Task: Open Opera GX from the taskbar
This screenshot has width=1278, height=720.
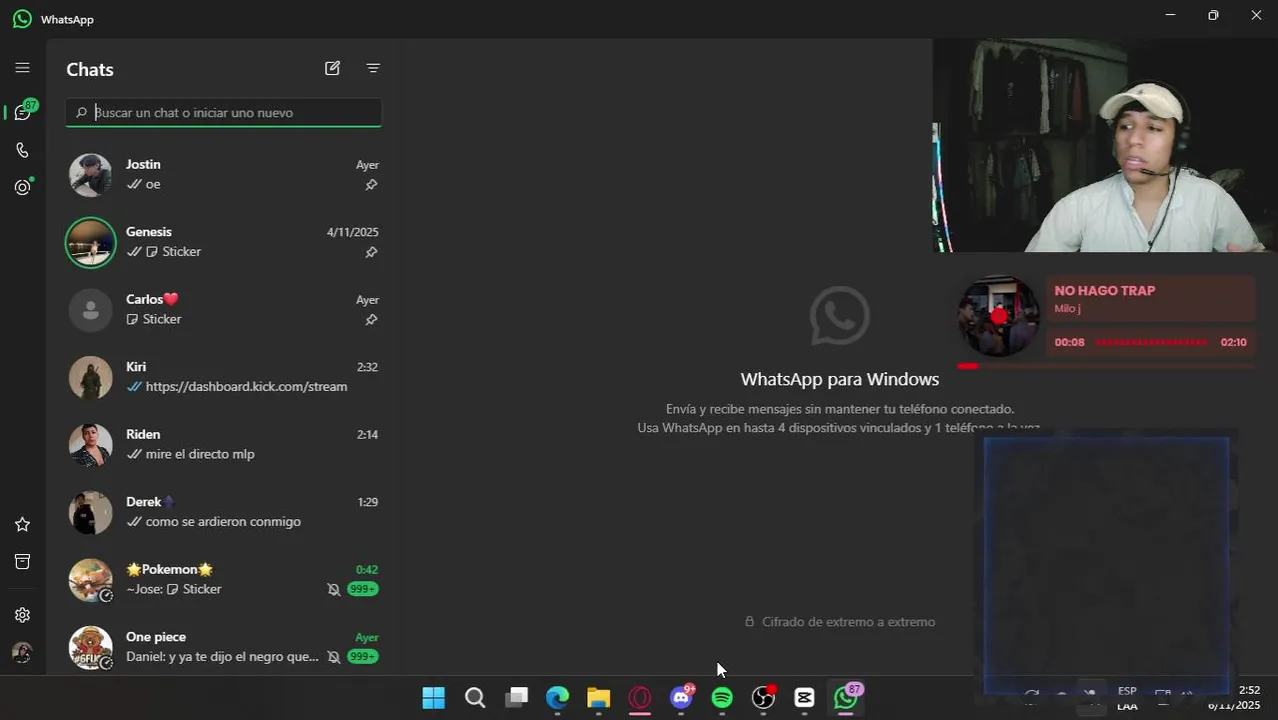Action: click(639, 698)
